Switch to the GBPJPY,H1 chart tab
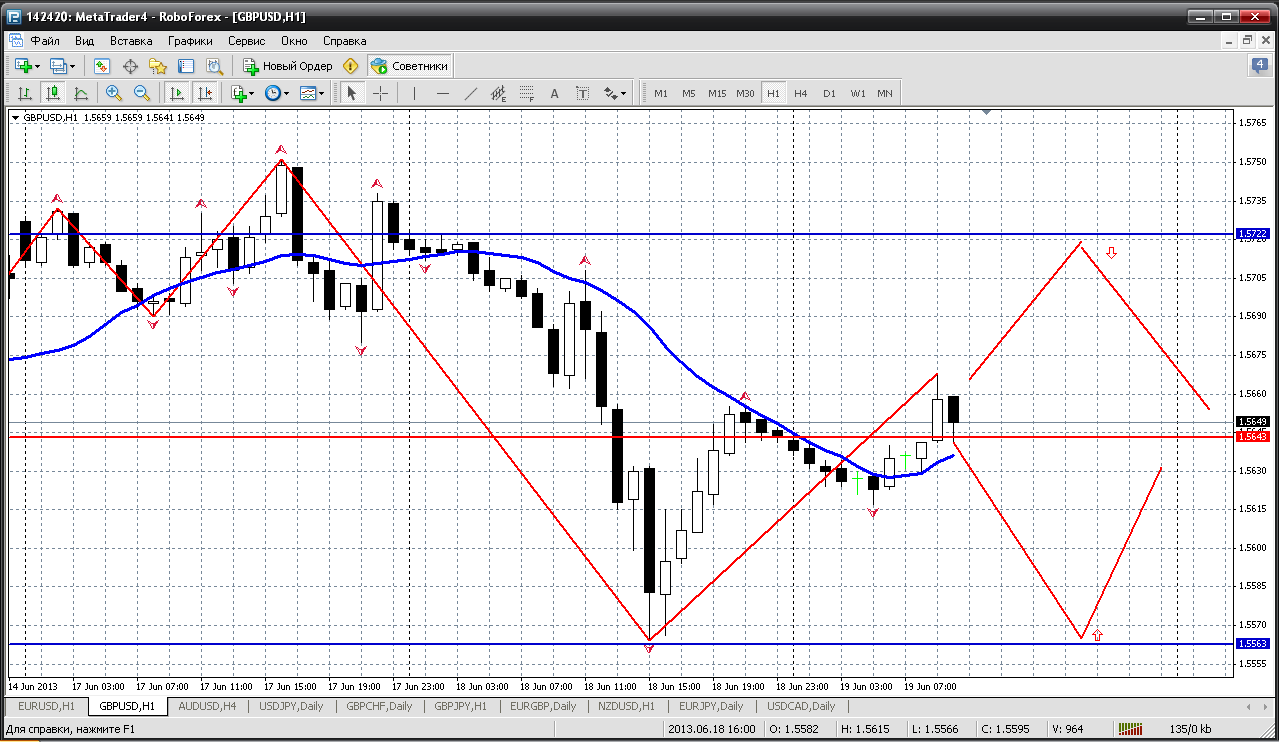Viewport: 1279px width, 742px height. [x=461, y=706]
